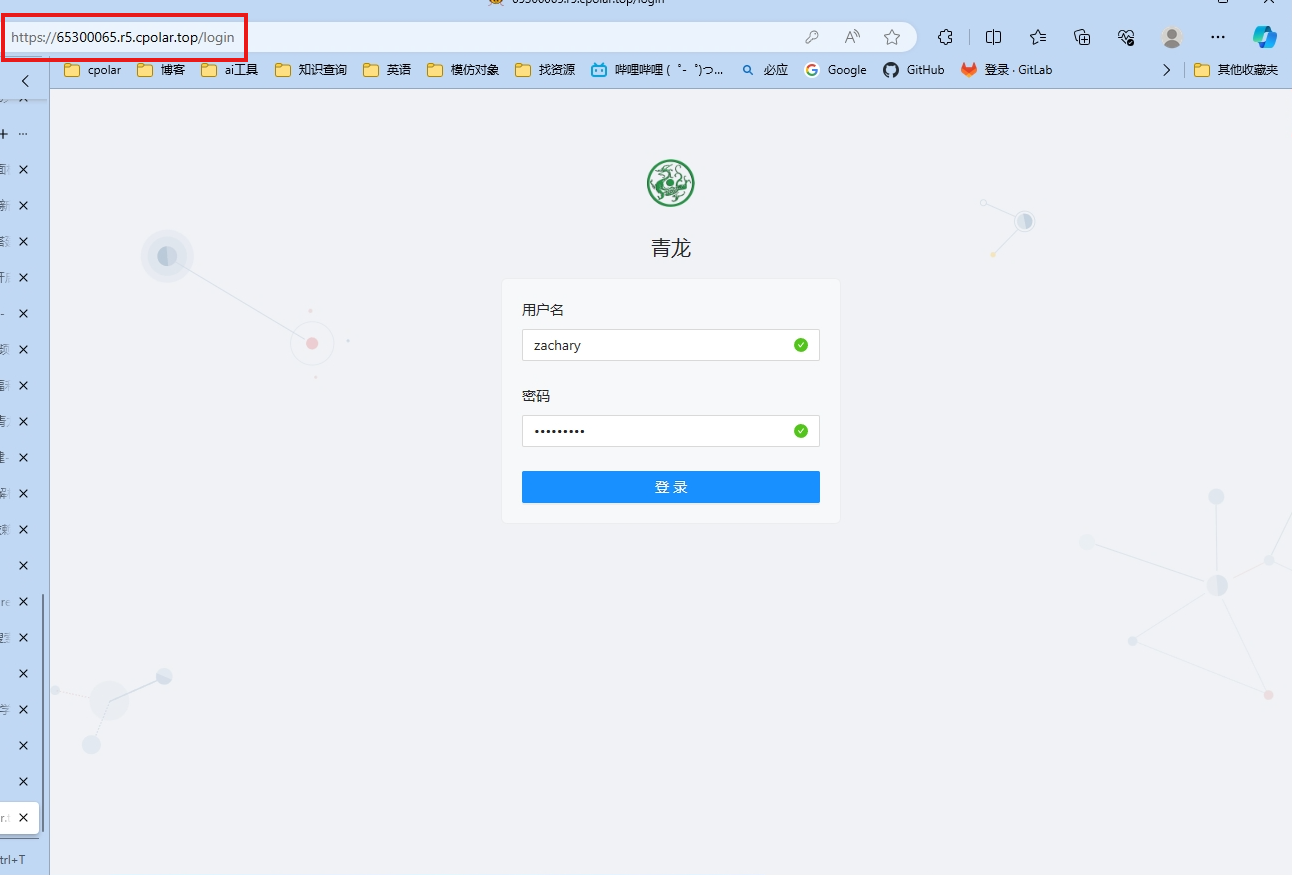The height and width of the screenshot is (875, 1292).
Task: Focus the 用户名 username input
Action: point(671,345)
